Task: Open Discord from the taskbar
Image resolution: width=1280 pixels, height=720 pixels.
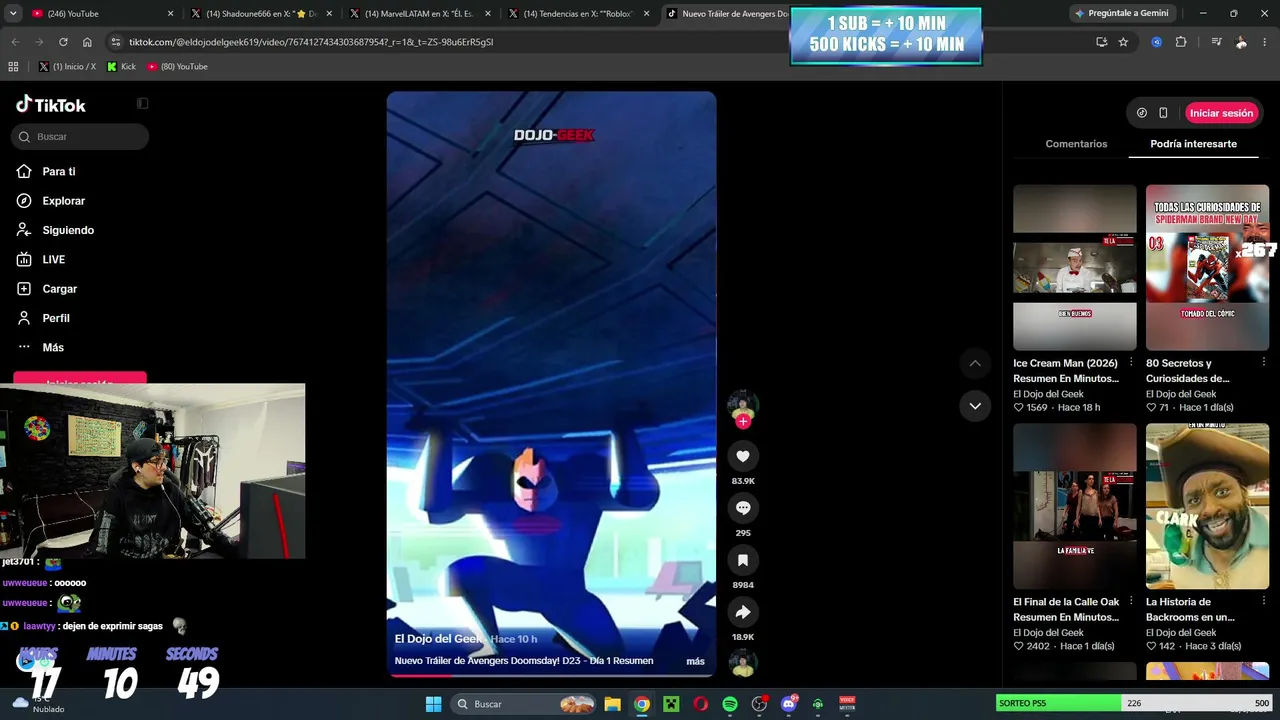Action: tap(789, 704)
